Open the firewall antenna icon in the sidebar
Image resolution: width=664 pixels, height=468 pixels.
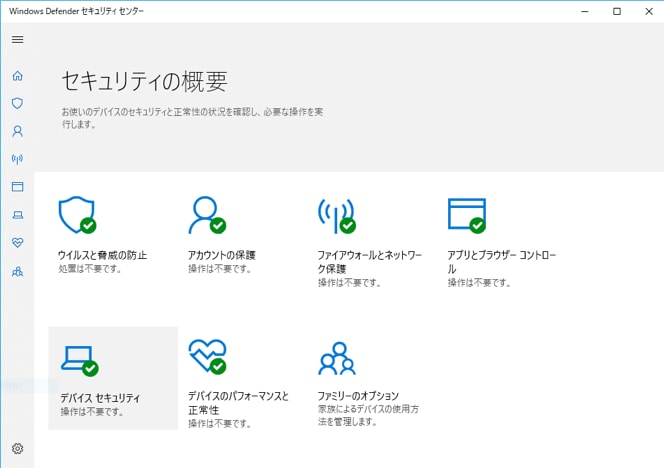[17, 159]
